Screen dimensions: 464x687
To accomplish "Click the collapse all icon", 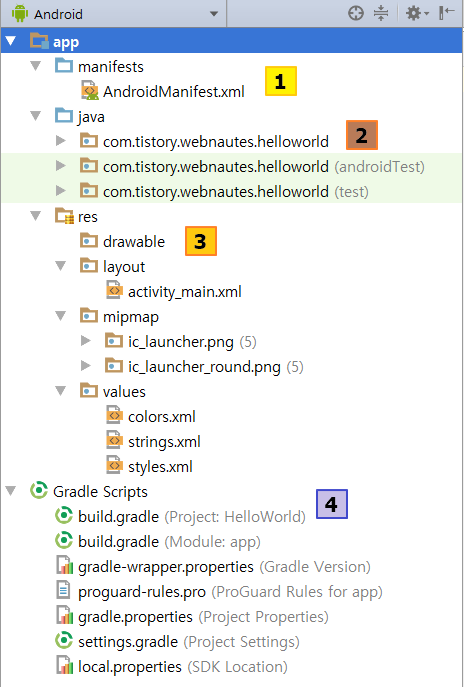I will (381, 13).
